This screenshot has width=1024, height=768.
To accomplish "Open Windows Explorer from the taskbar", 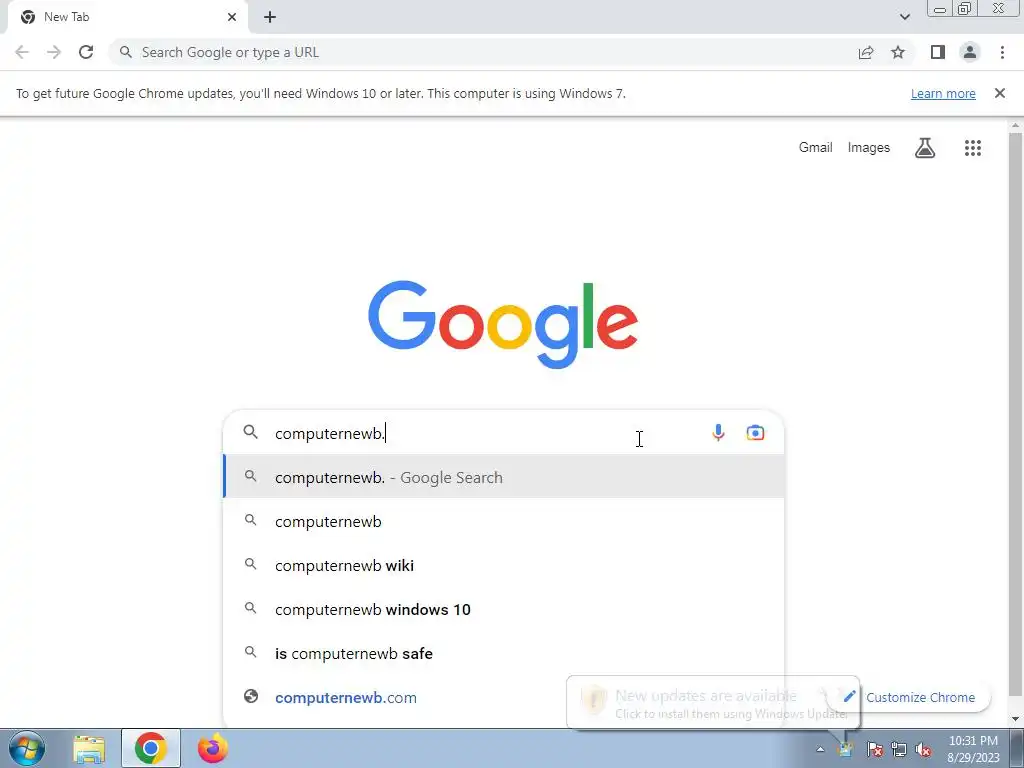I will 89,748.
